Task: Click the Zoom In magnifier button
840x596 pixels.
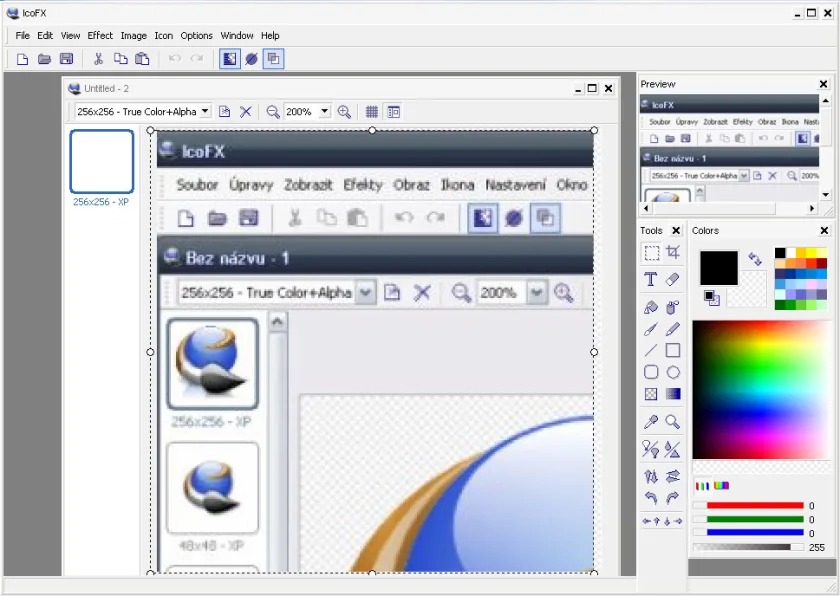Action: tap(344, 112)
